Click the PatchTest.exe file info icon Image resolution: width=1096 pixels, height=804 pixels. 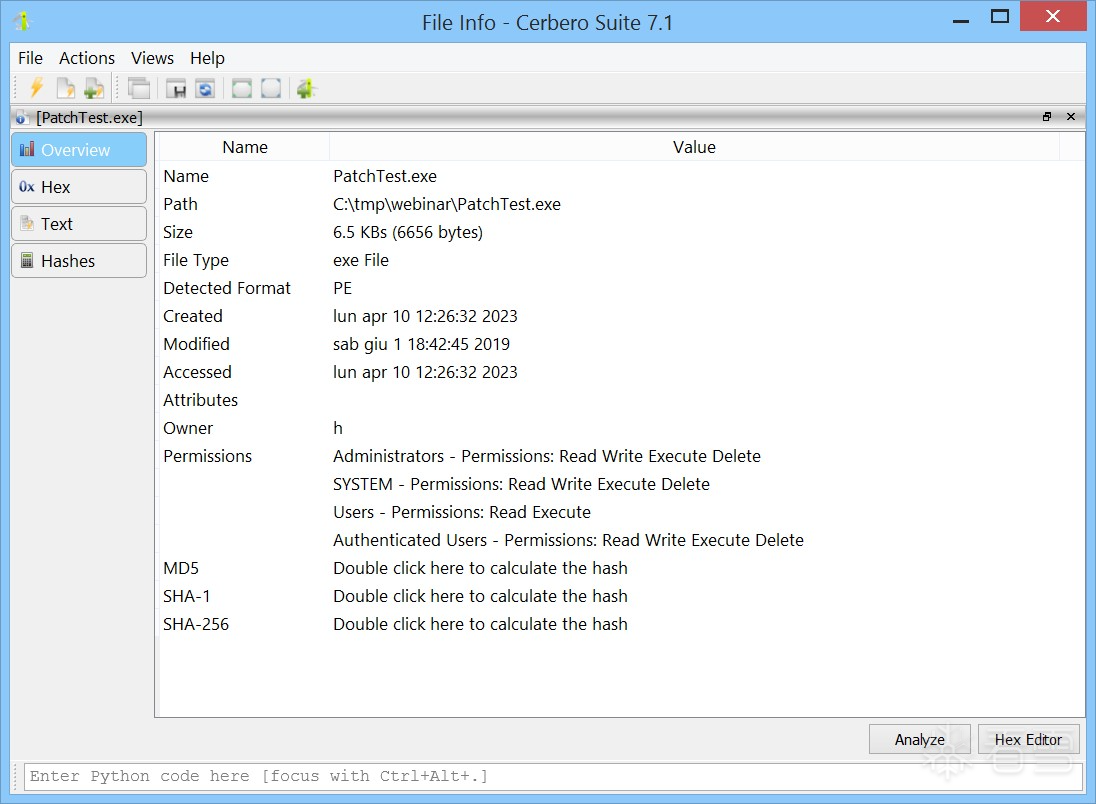(x=22, y=117)
